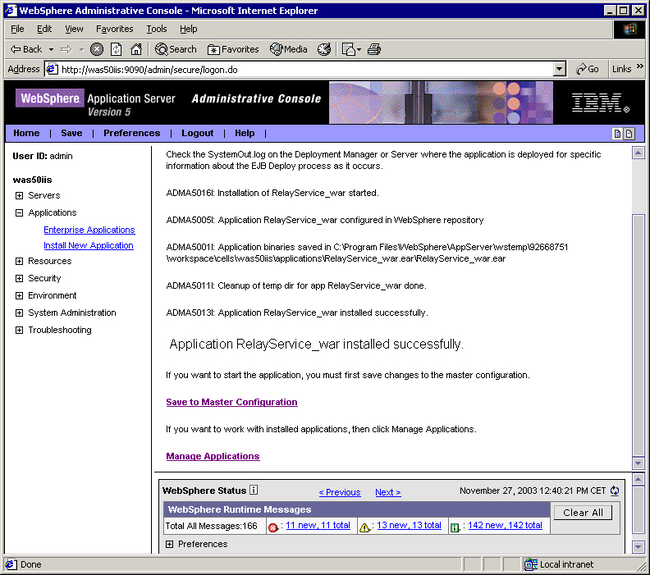Open '142 new, 142 total' messages link
Screen dimensions: 650x575
coord(505,525)
